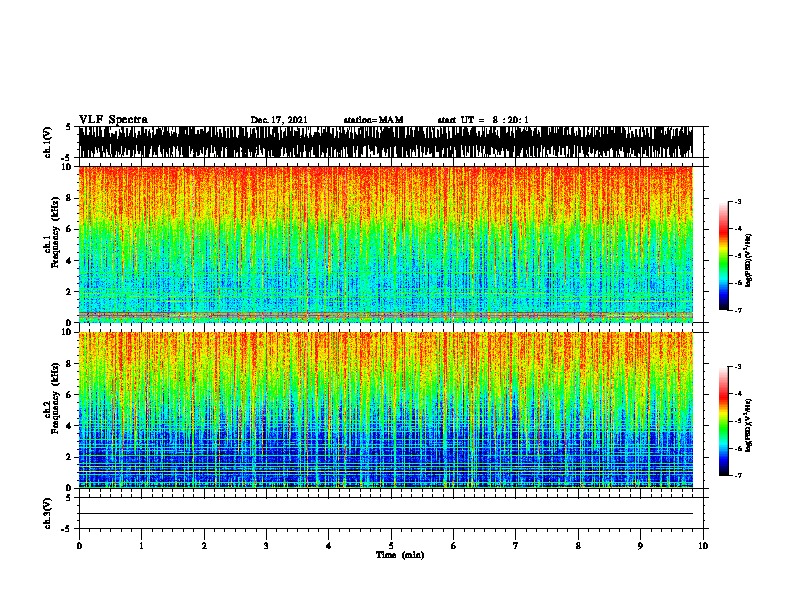Click time axis tick label "5"

click(391, 546)
